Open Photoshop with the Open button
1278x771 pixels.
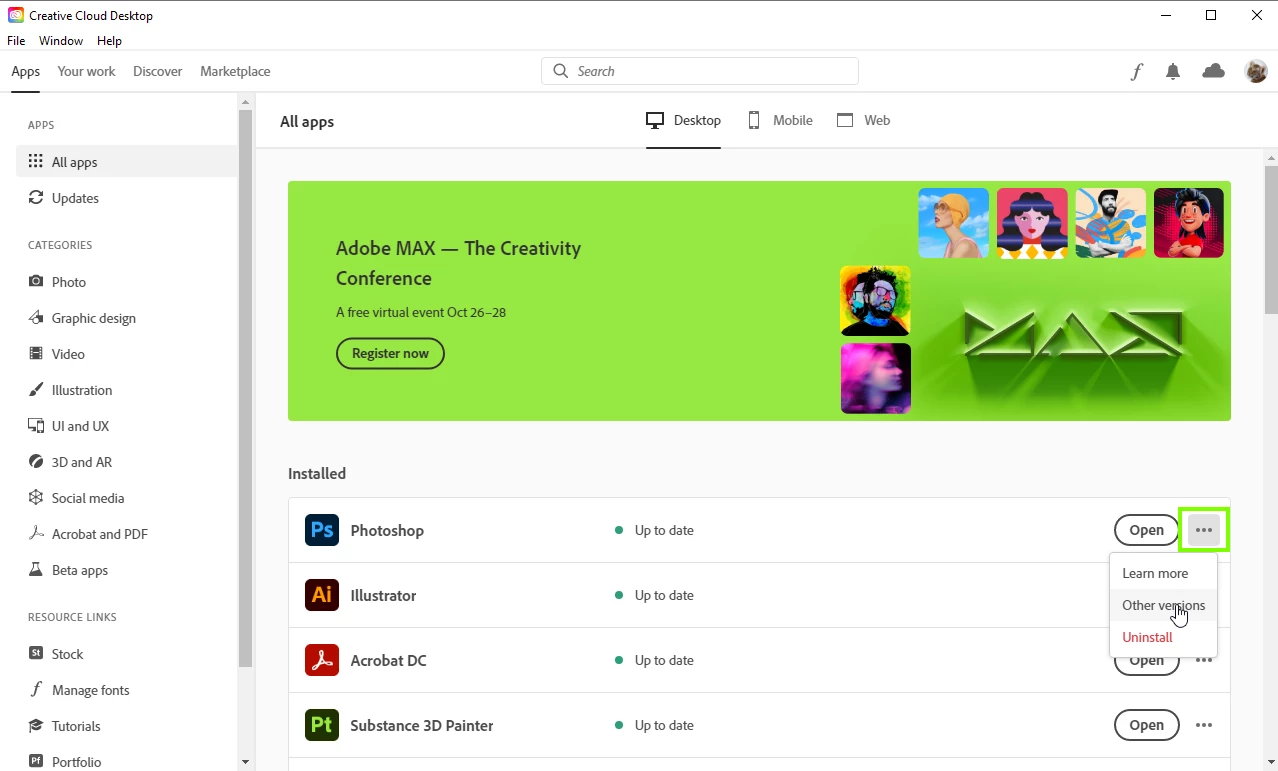click(x=1147, y=530)
